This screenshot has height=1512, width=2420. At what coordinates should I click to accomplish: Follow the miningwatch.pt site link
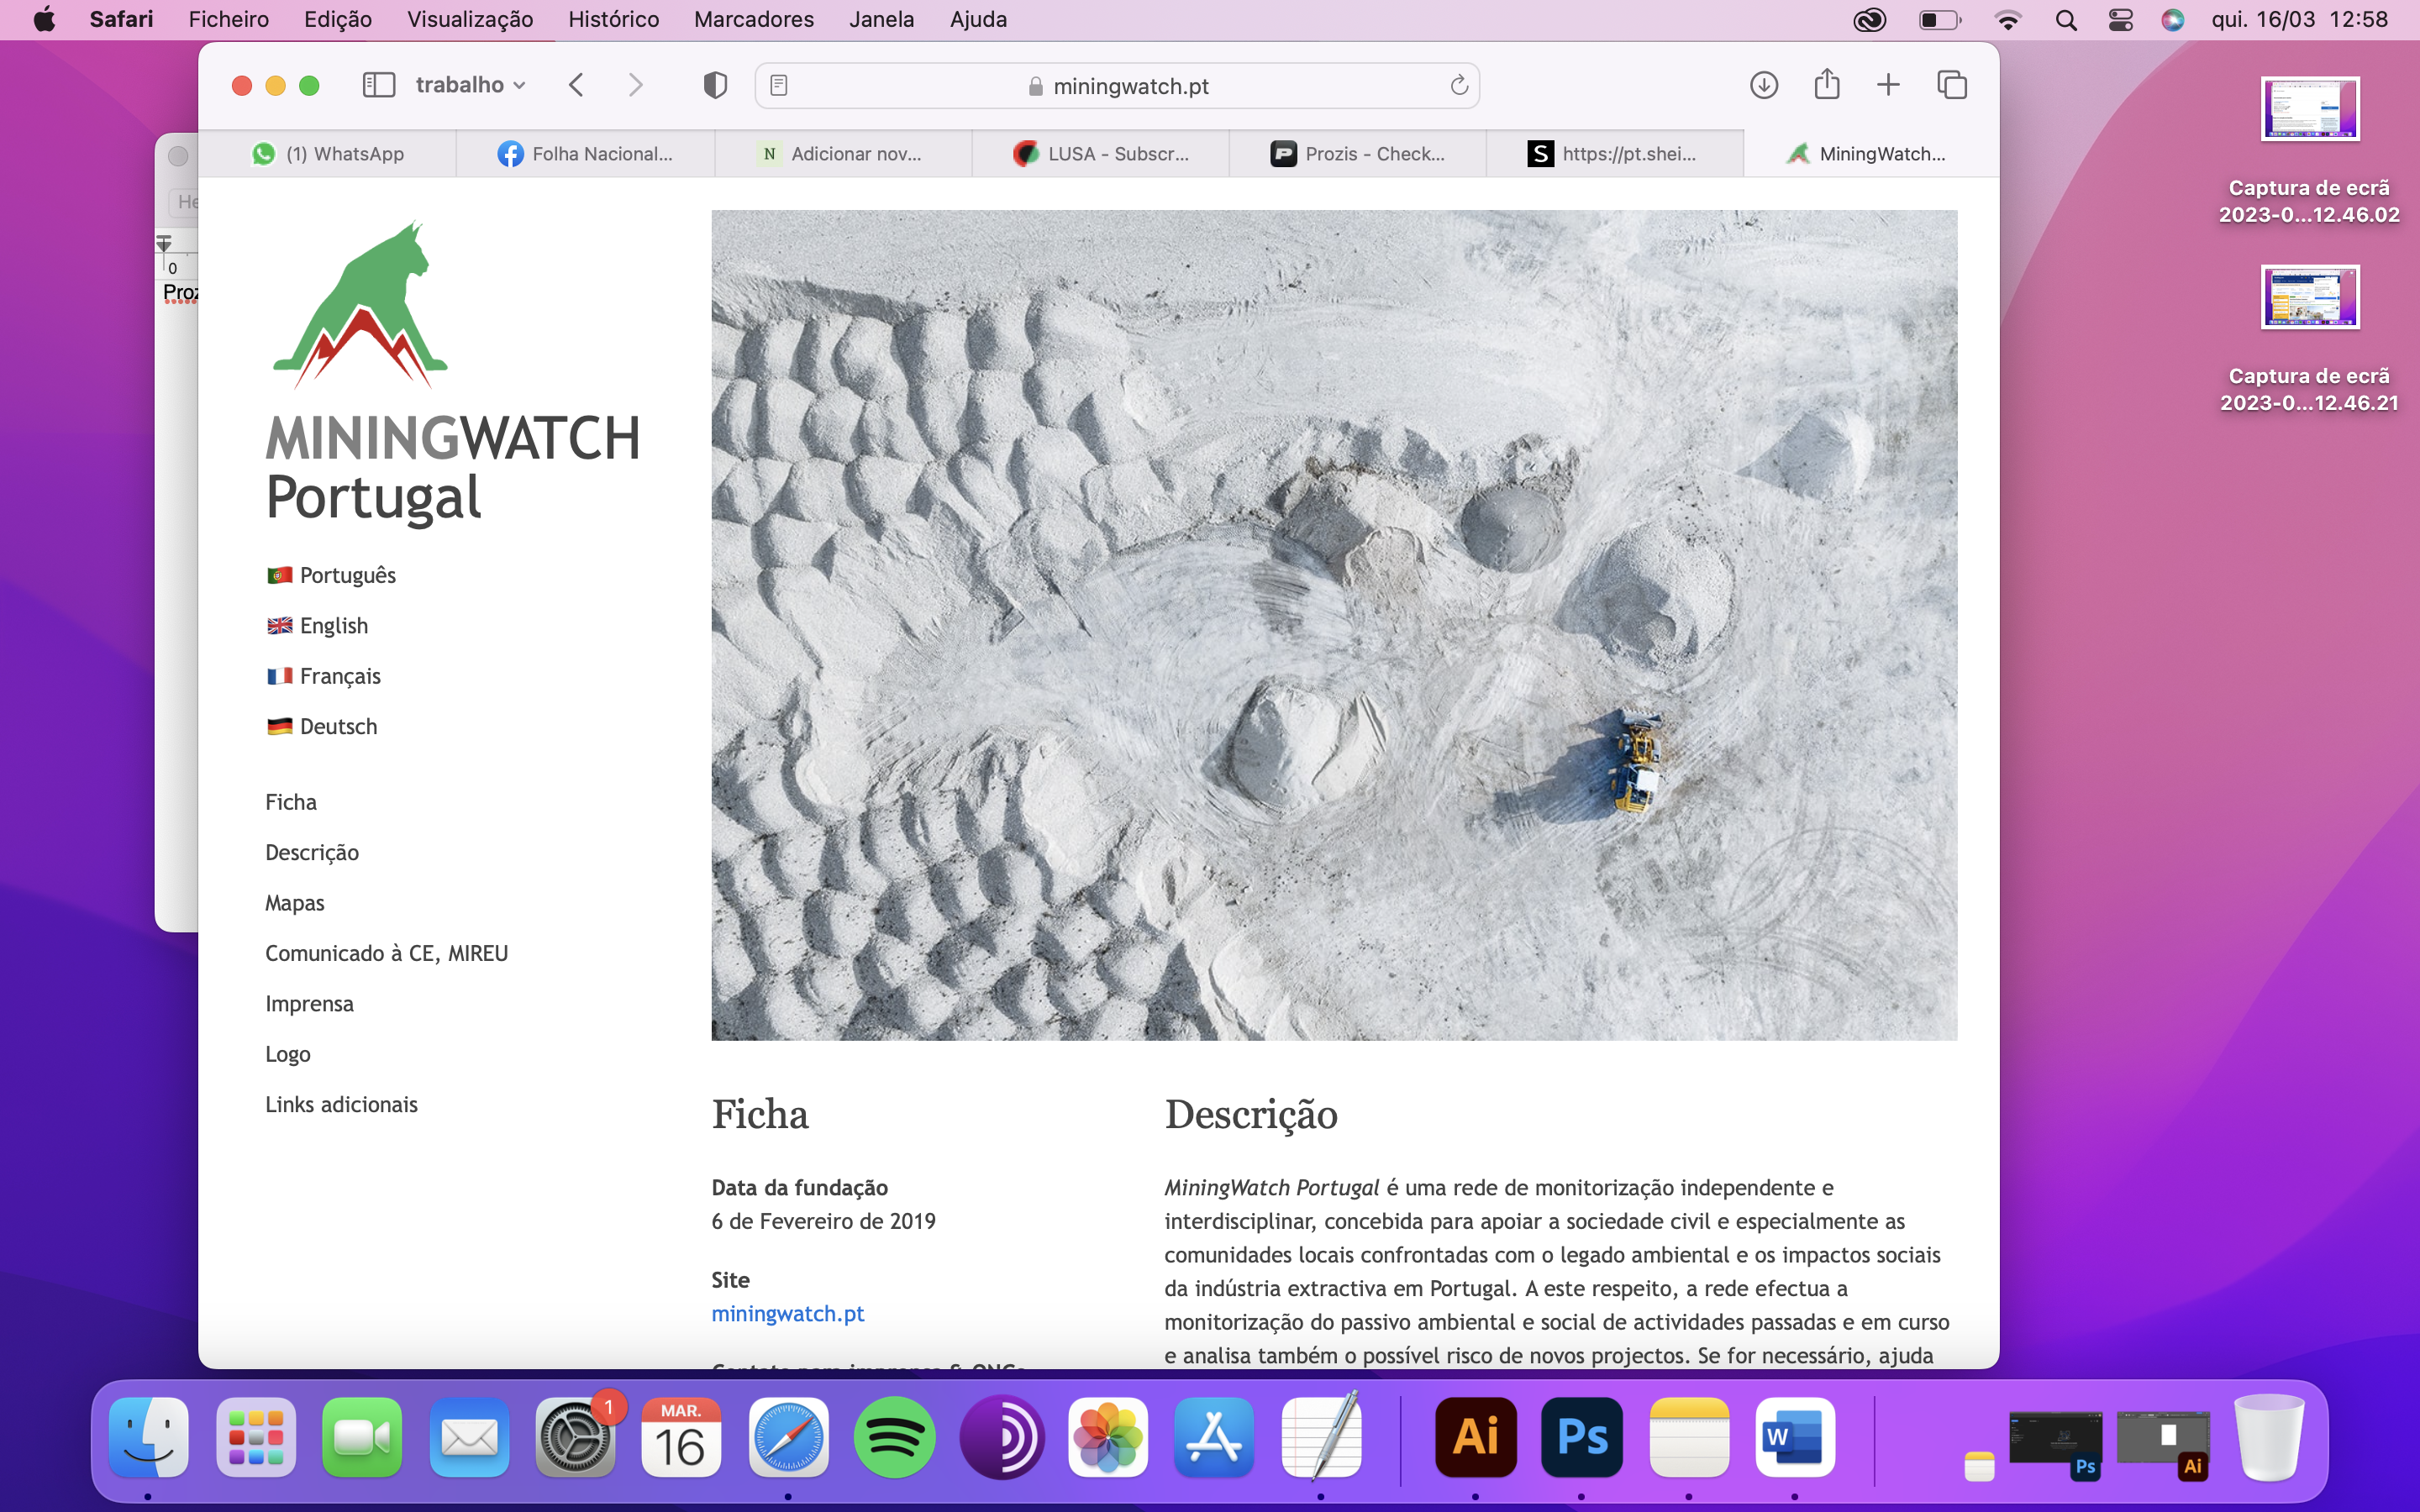click(x=788, y=1314)
